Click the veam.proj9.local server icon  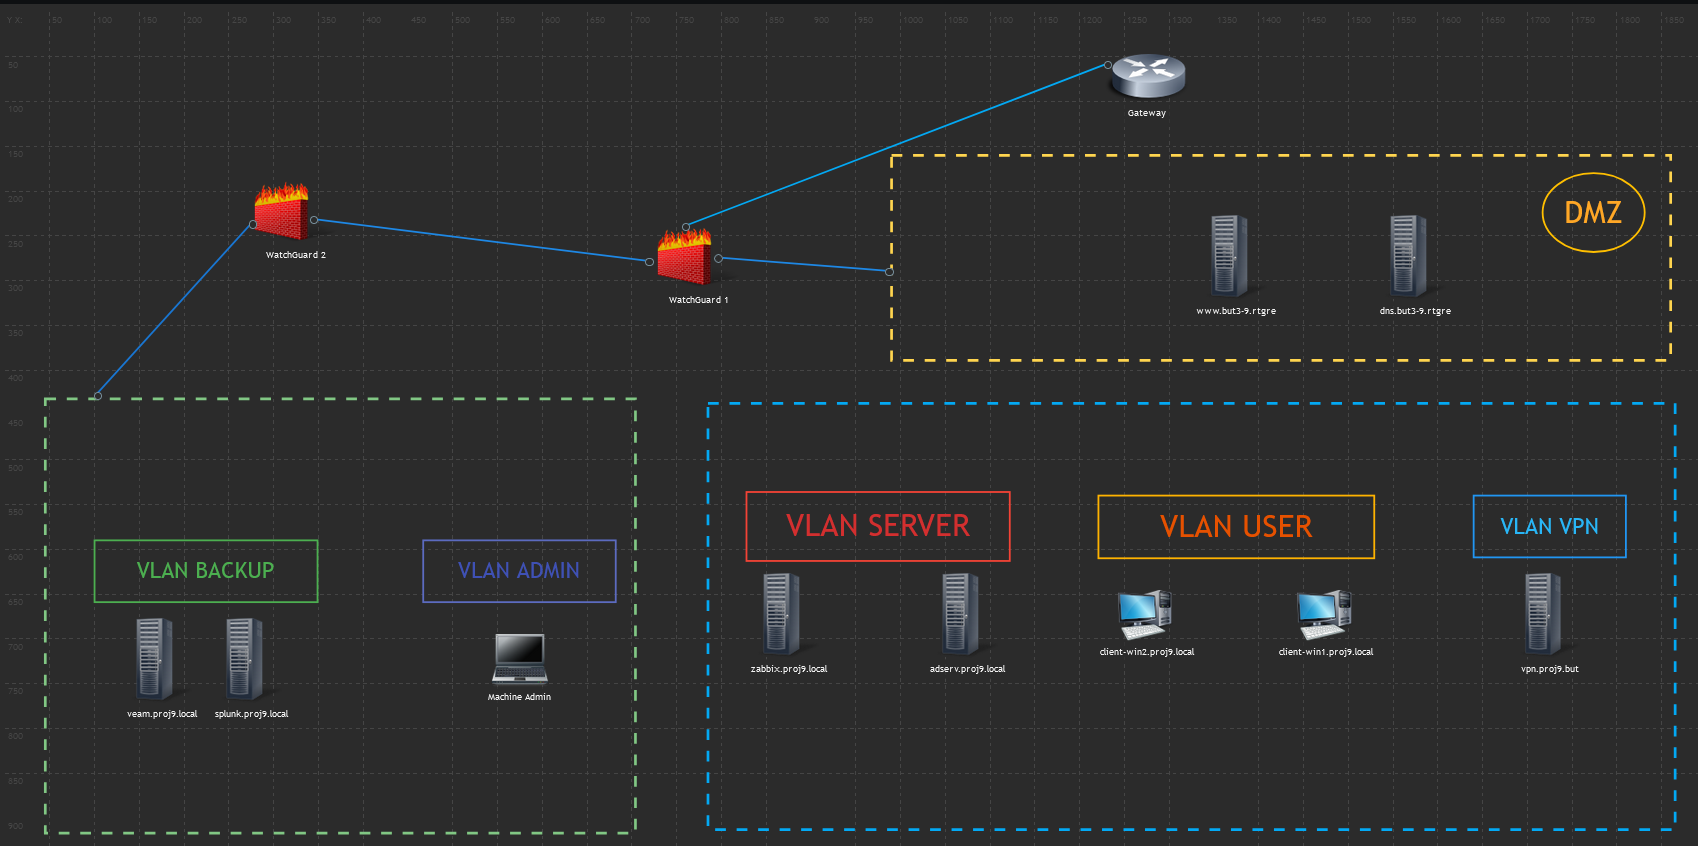coord(154,660)
